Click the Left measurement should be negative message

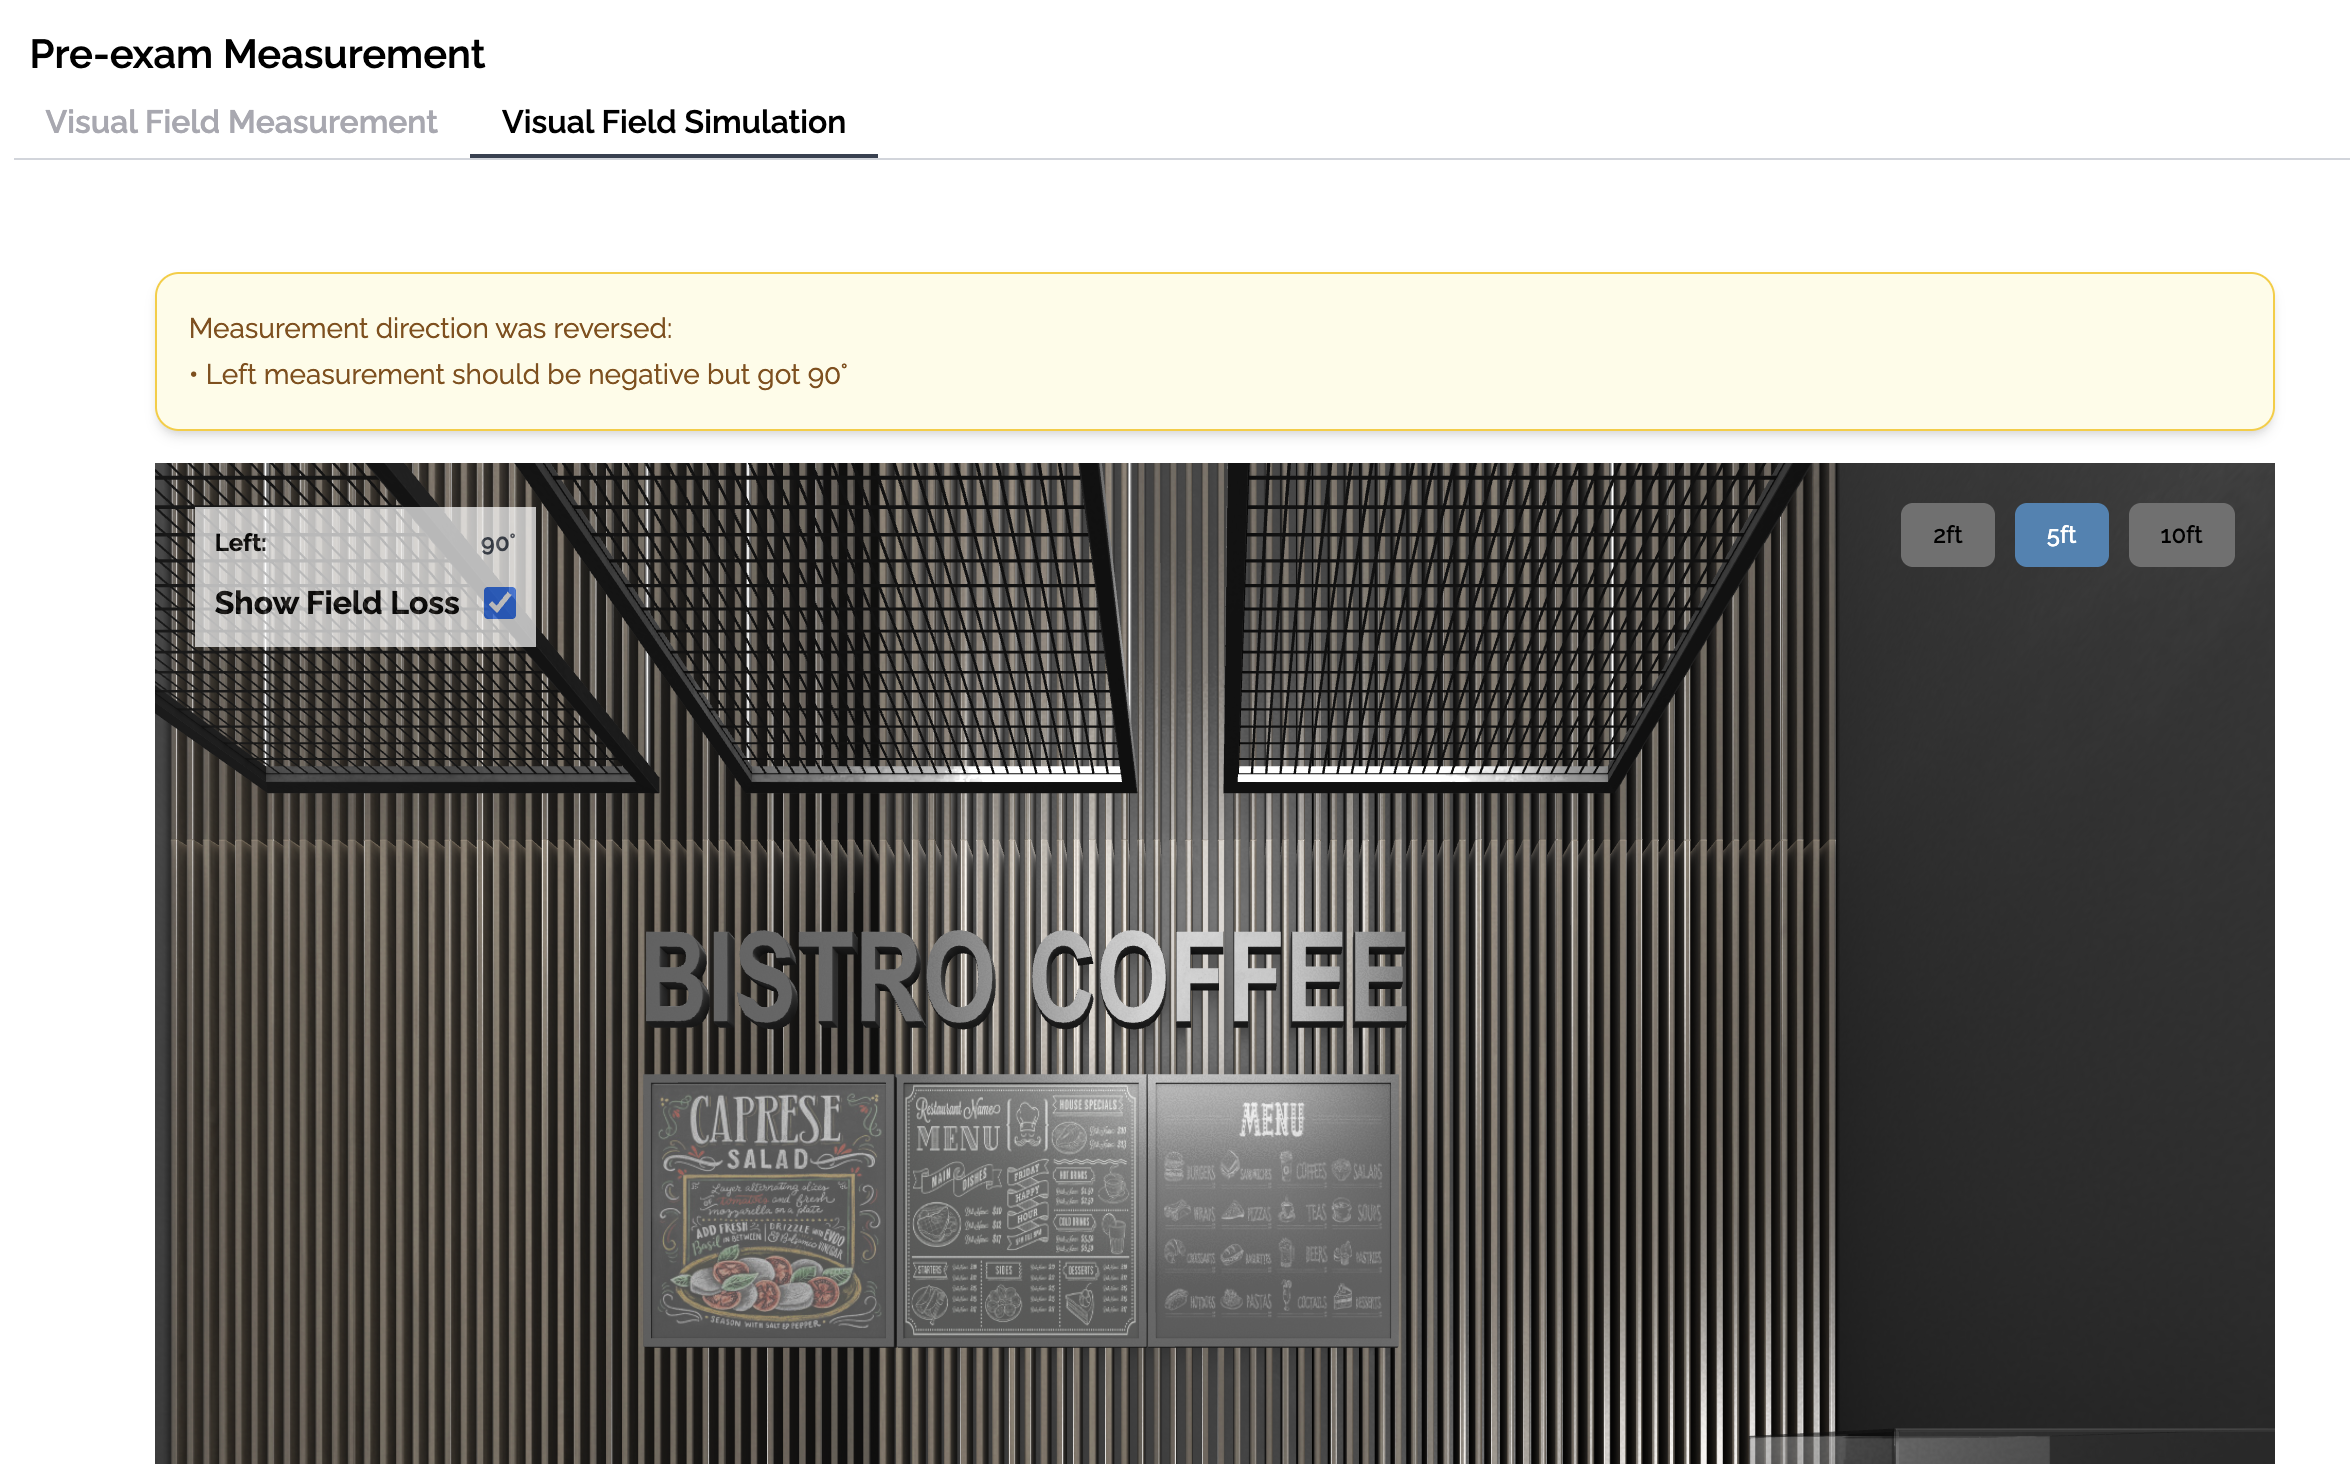coord(525,375)
